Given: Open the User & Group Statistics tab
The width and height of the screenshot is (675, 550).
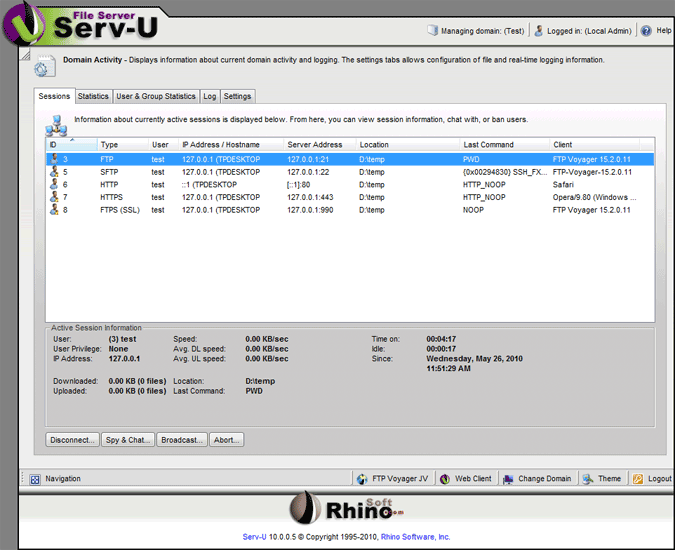Looking at the screenshot, I should (155, 97).
